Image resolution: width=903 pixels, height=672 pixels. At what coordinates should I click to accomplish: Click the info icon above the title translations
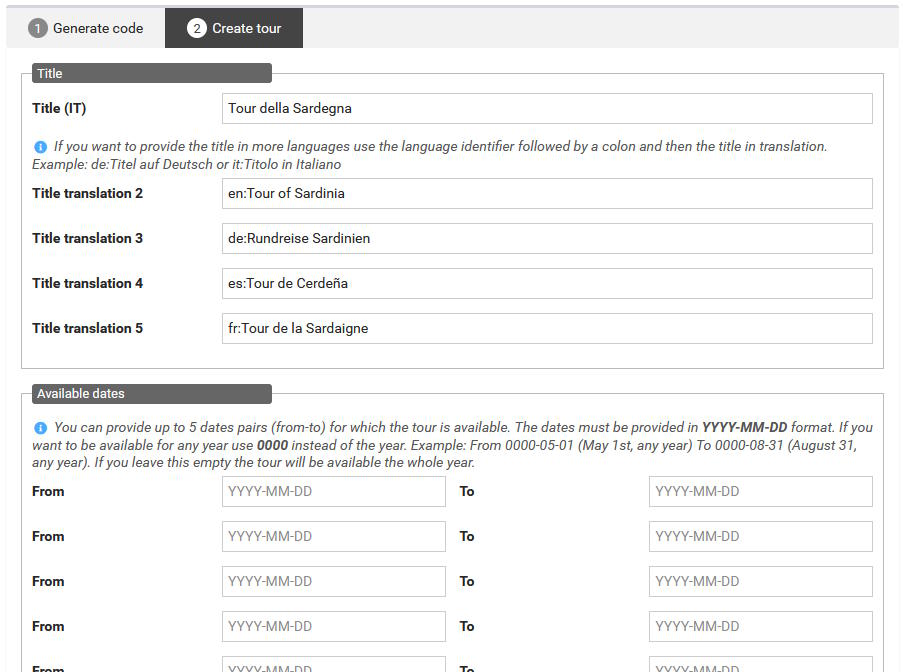40,147
